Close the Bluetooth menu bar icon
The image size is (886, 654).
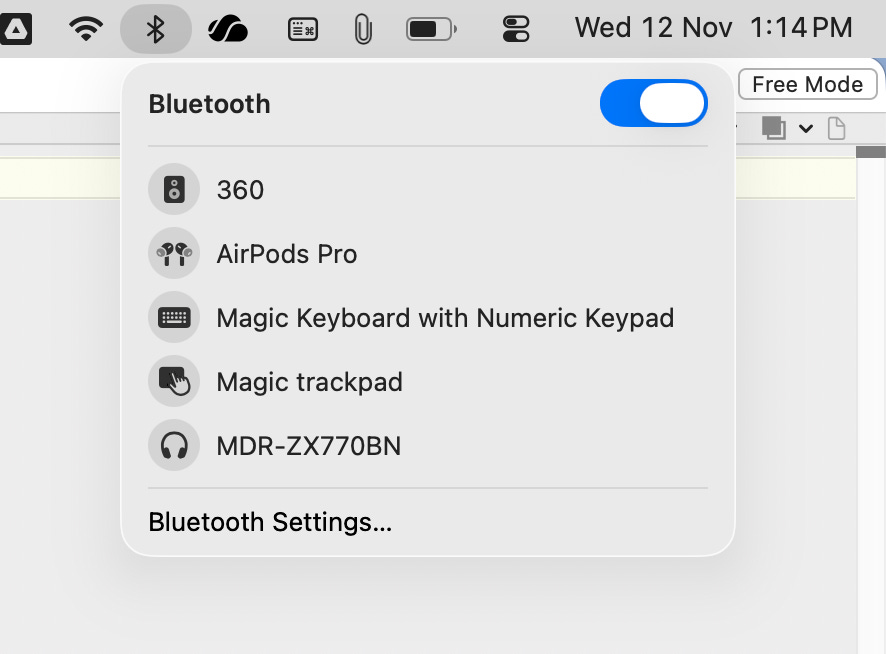pos(155,28)
